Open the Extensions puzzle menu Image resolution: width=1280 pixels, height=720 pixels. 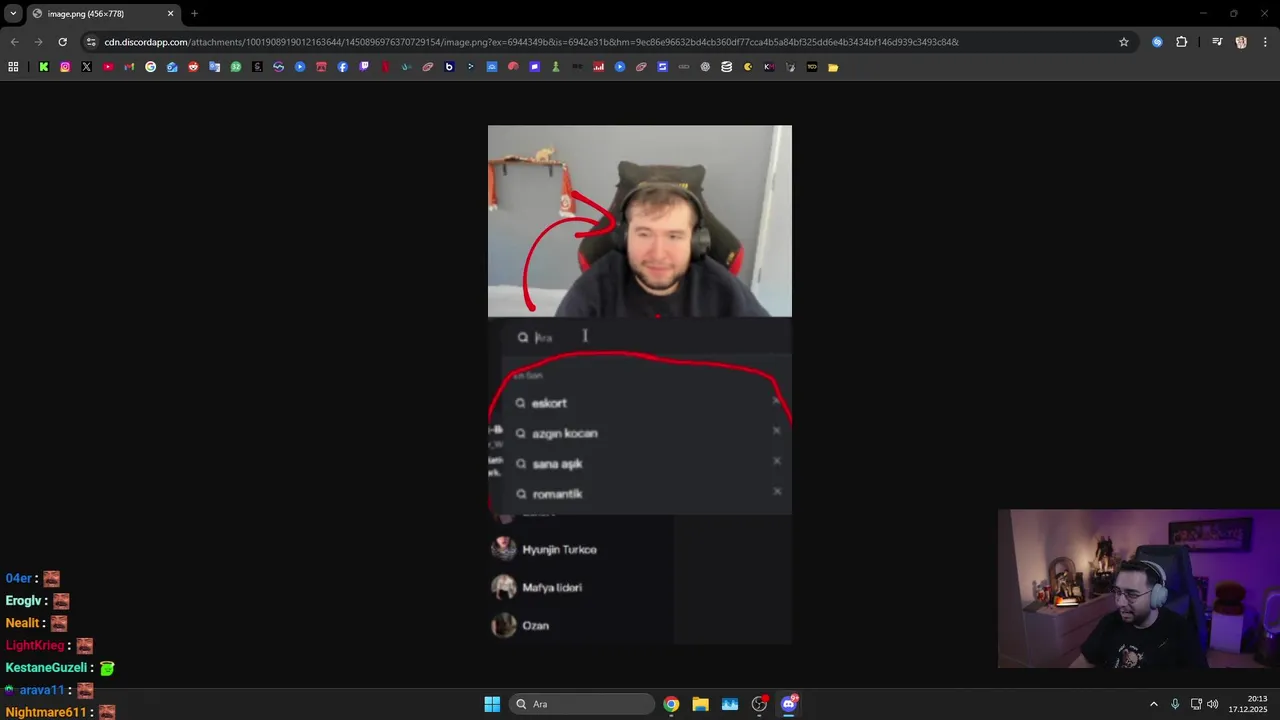[x=1182, y=42]
